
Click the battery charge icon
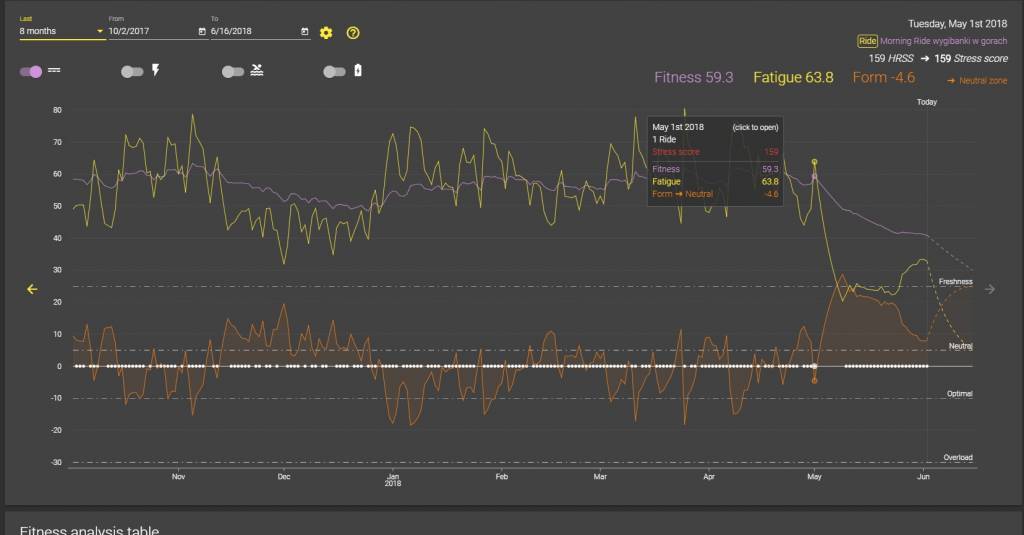(x=358, y=70)
